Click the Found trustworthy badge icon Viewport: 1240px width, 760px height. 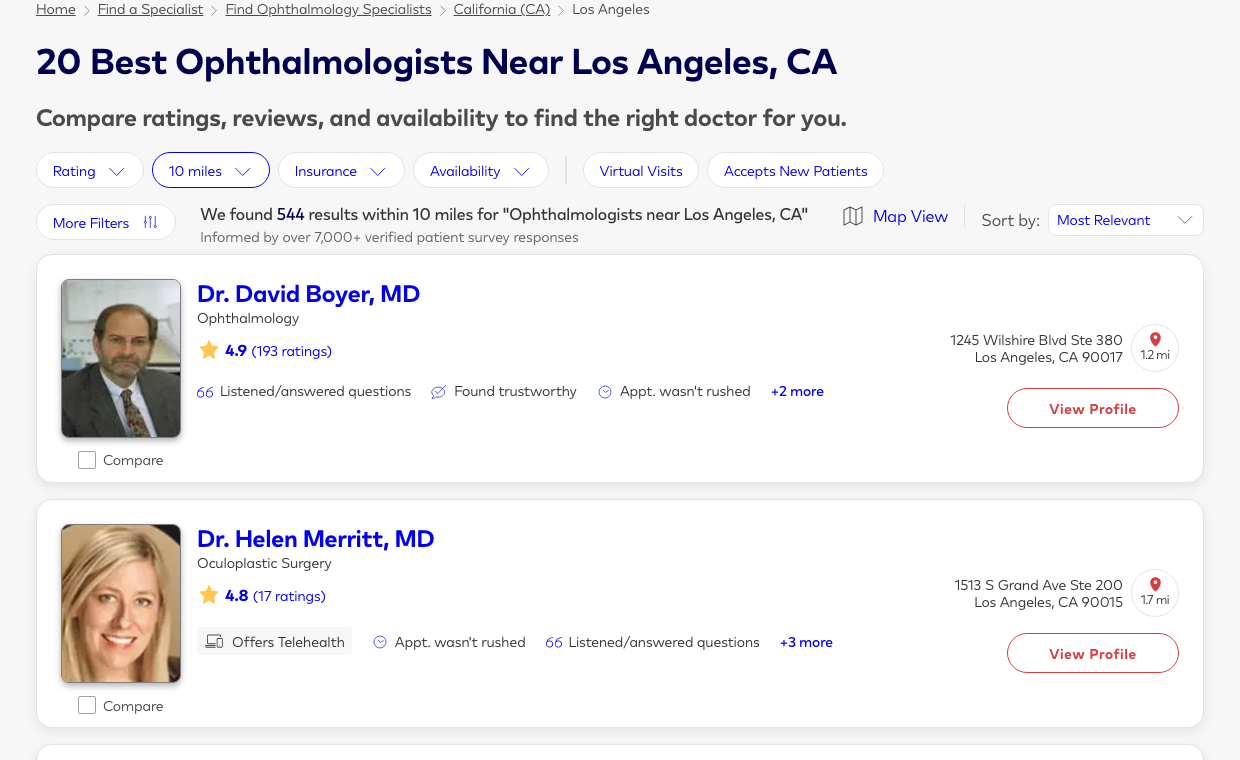point(438,392)
